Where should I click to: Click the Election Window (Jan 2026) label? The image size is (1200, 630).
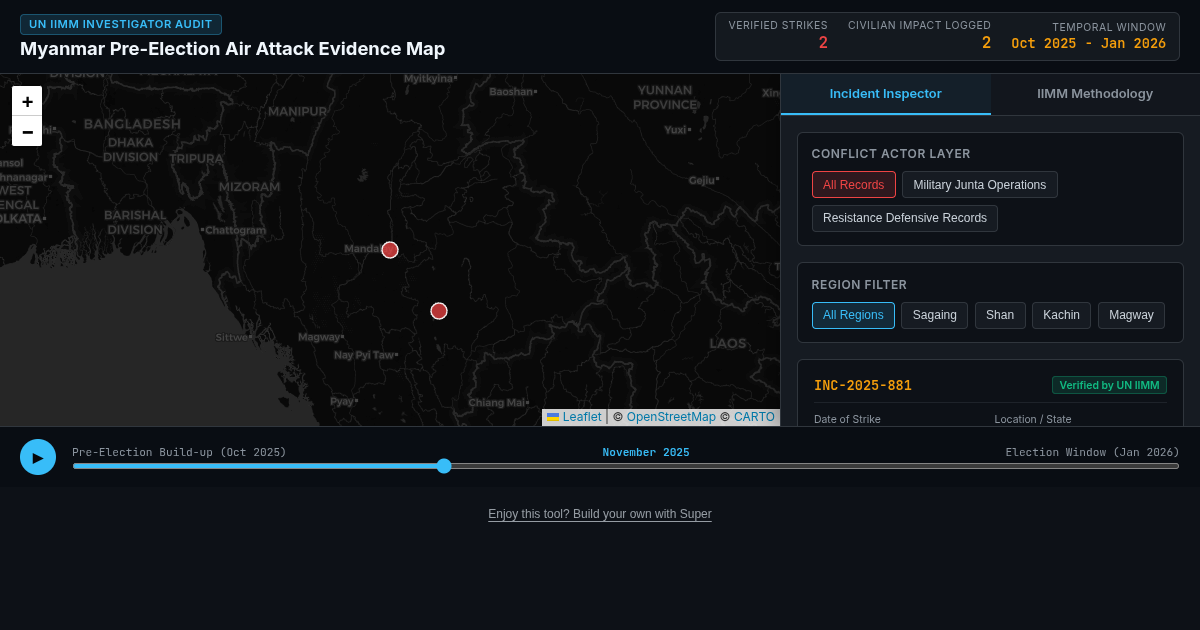pyautogui.click(x=1092, y=452)
